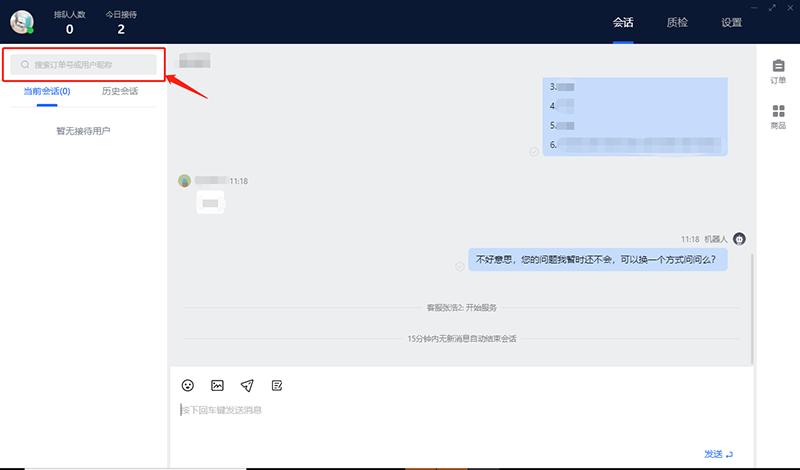The width and height of the screenshot is (800, 470).
Task: Click the paper plane transfer icon
Action: [x=247, y=385]
